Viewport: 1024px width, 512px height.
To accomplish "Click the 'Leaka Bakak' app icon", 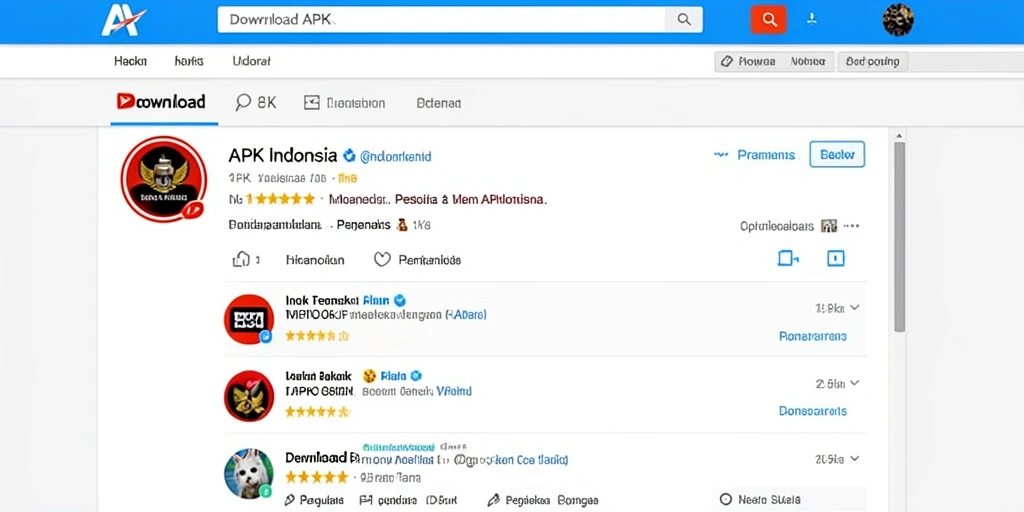I will (x=249, y=396).
